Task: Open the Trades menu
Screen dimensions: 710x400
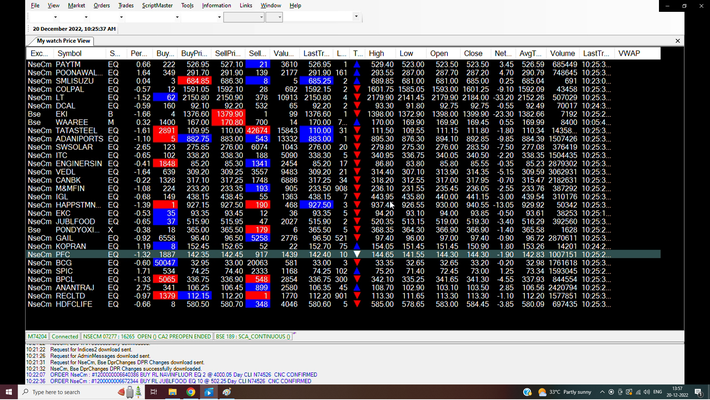Action: 126,5
